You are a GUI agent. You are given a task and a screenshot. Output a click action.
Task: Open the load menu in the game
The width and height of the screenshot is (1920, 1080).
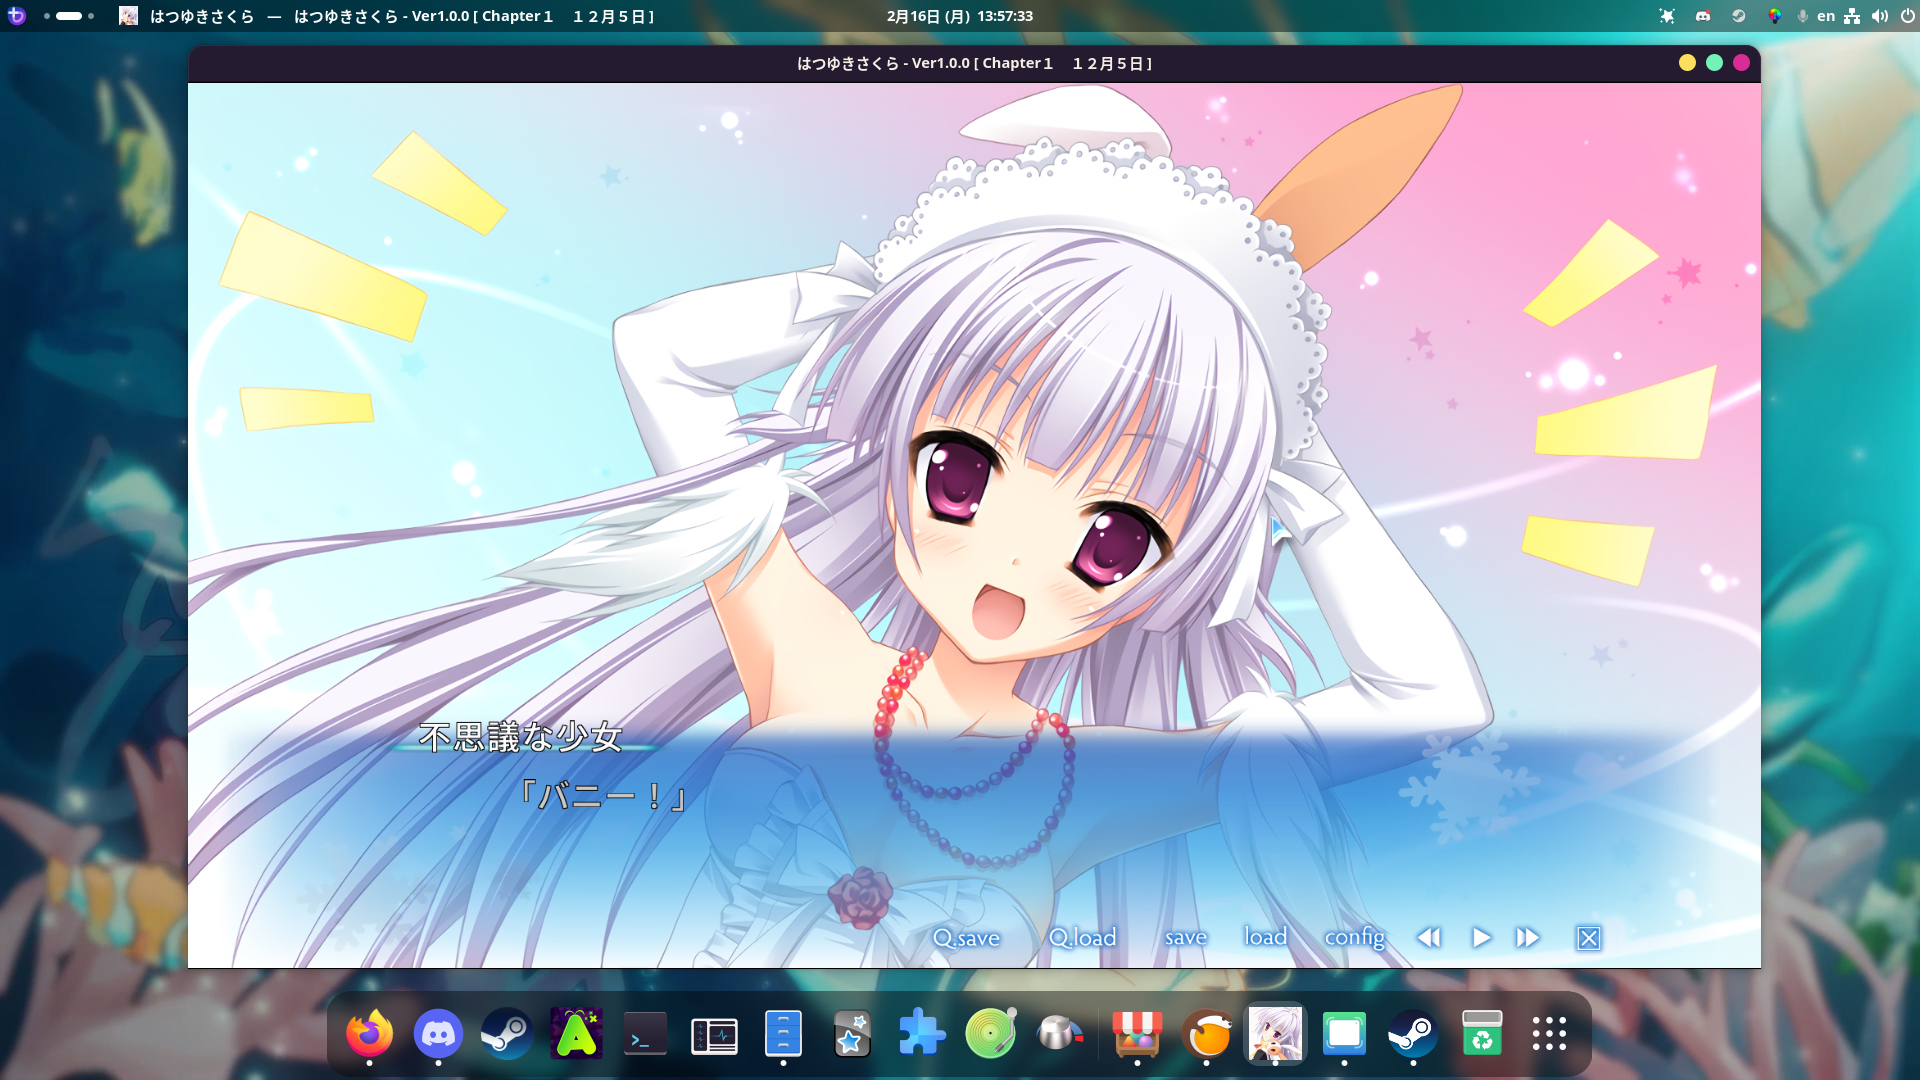click(x=1265, y=937)
